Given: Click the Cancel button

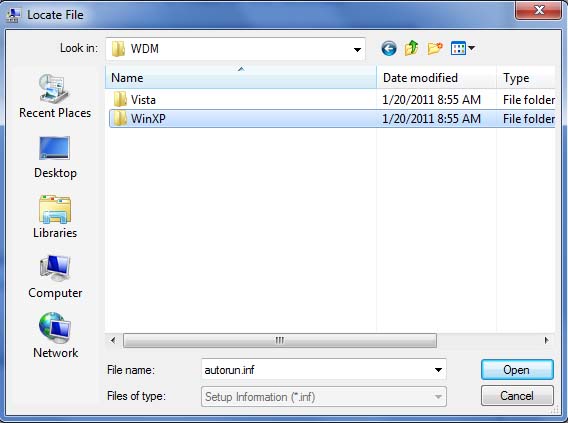Looking at the screenshot, I should click(517, 395).
